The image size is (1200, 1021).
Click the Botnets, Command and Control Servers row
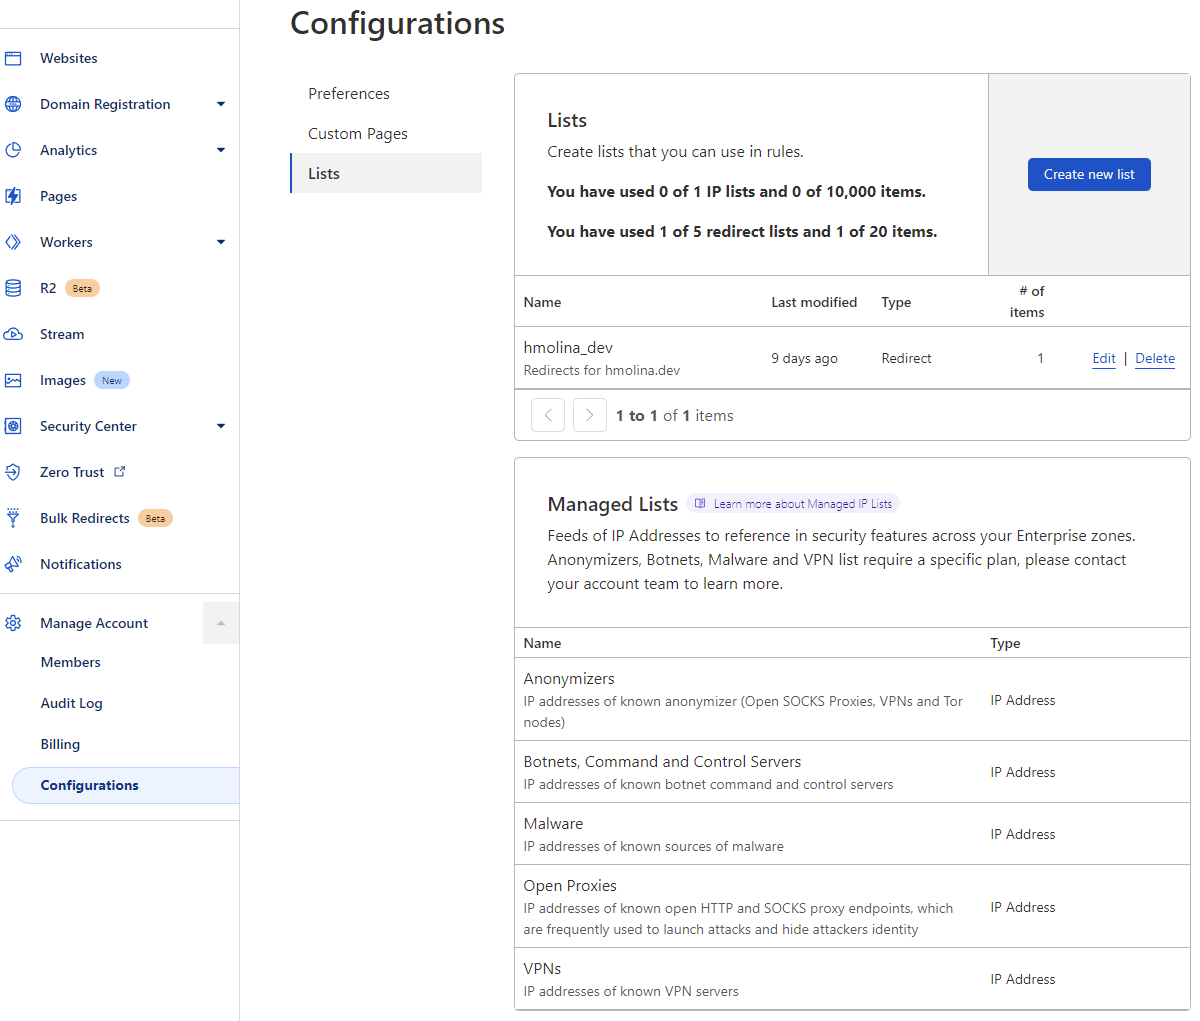(x=852, y=772)
